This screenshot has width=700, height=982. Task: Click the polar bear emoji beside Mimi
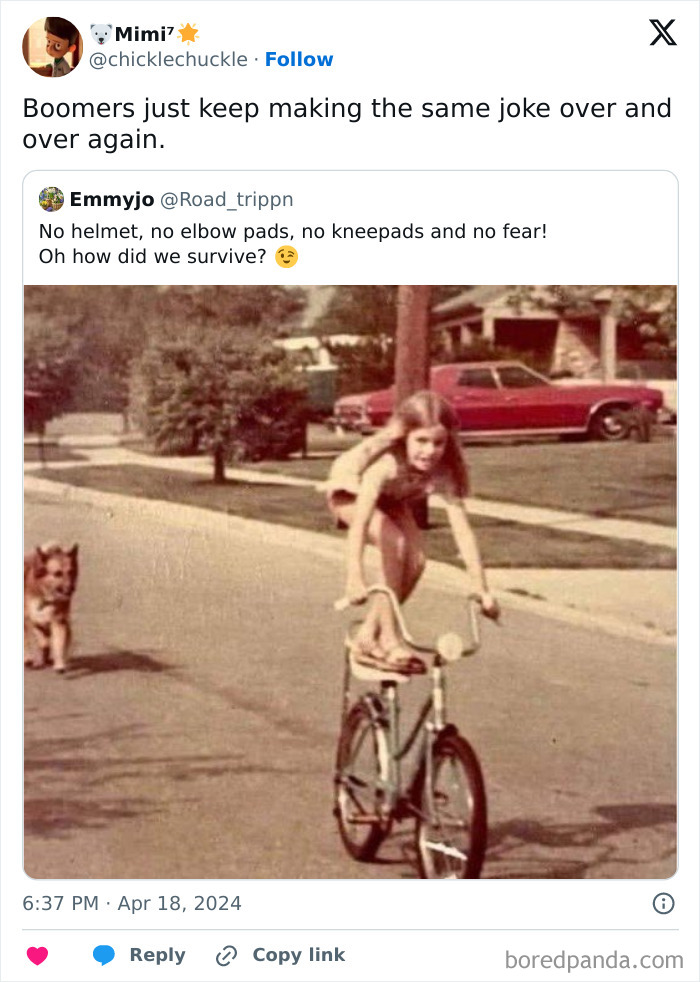(x=101, y=34)
